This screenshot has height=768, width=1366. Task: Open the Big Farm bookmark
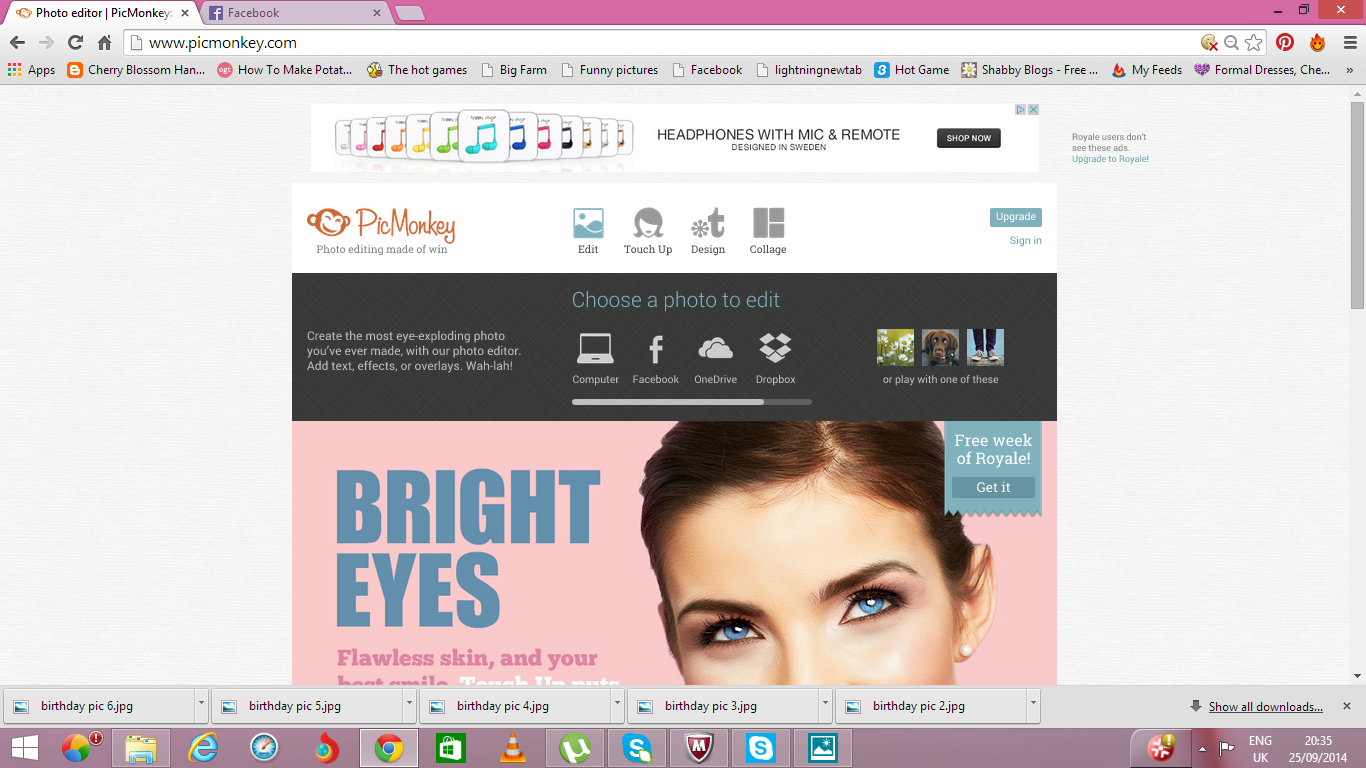click(x=514, y=70)
